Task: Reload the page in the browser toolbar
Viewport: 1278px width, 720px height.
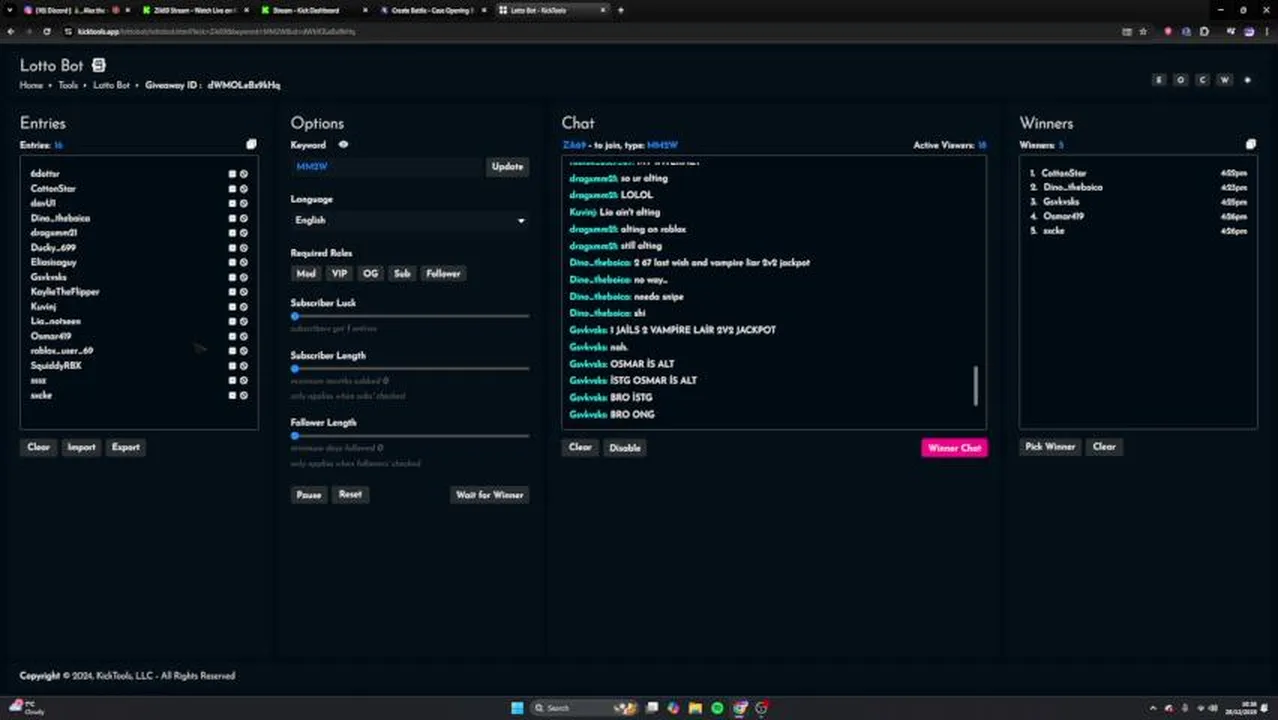Action: point(46,31)
